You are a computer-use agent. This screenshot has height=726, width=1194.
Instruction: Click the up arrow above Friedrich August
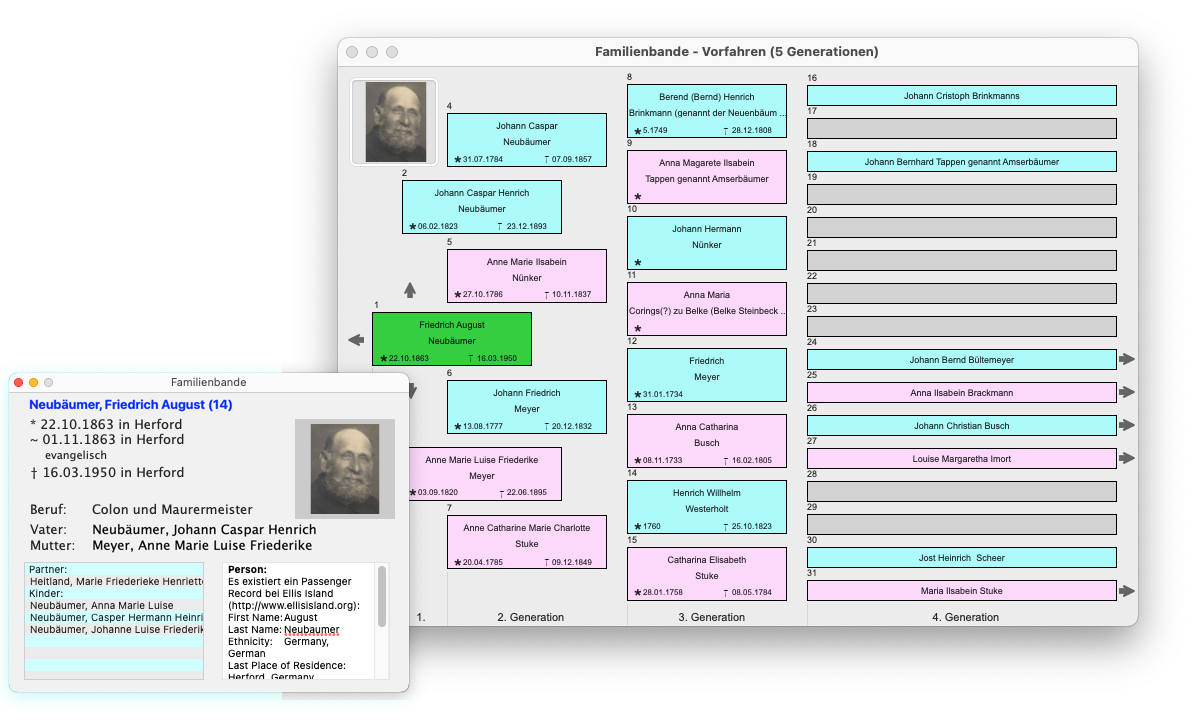click(x=409, y=290)
